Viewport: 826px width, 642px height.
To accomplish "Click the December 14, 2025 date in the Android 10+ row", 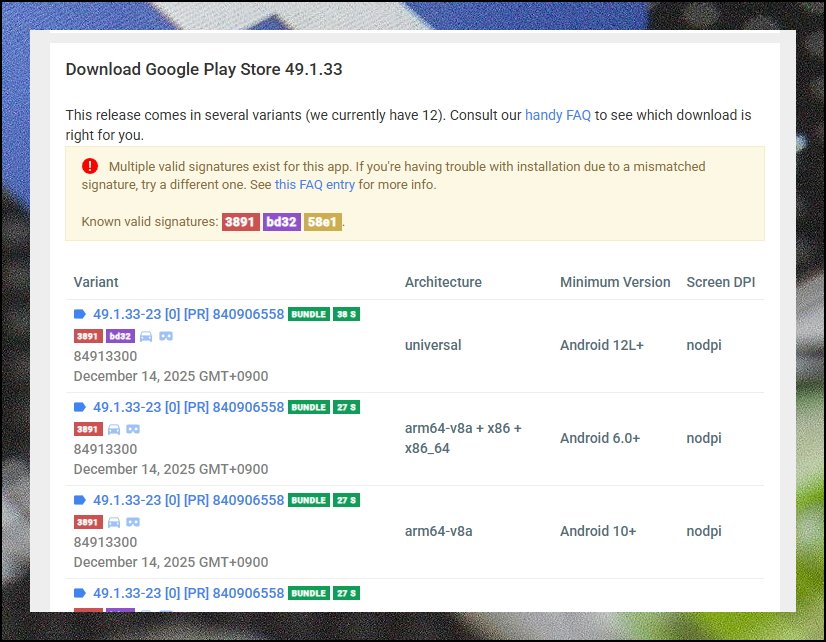I will (171, 562).
